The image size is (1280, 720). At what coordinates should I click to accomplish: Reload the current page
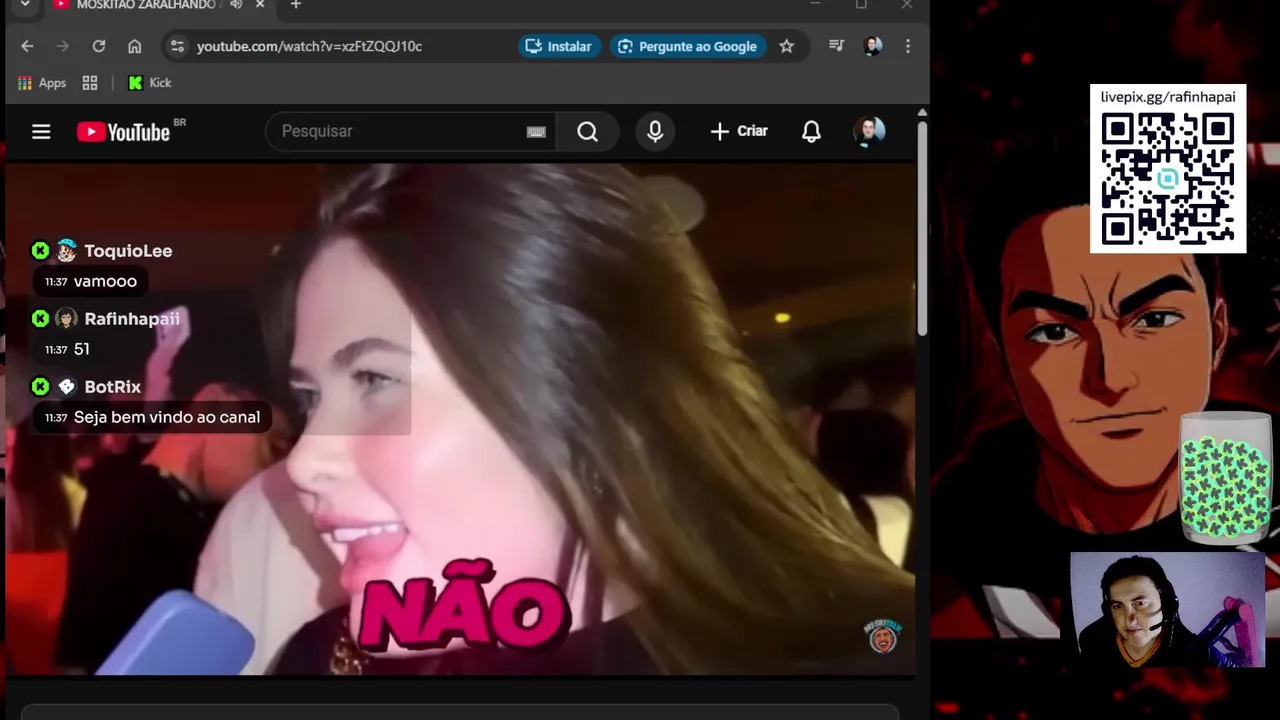click(98, 46)
